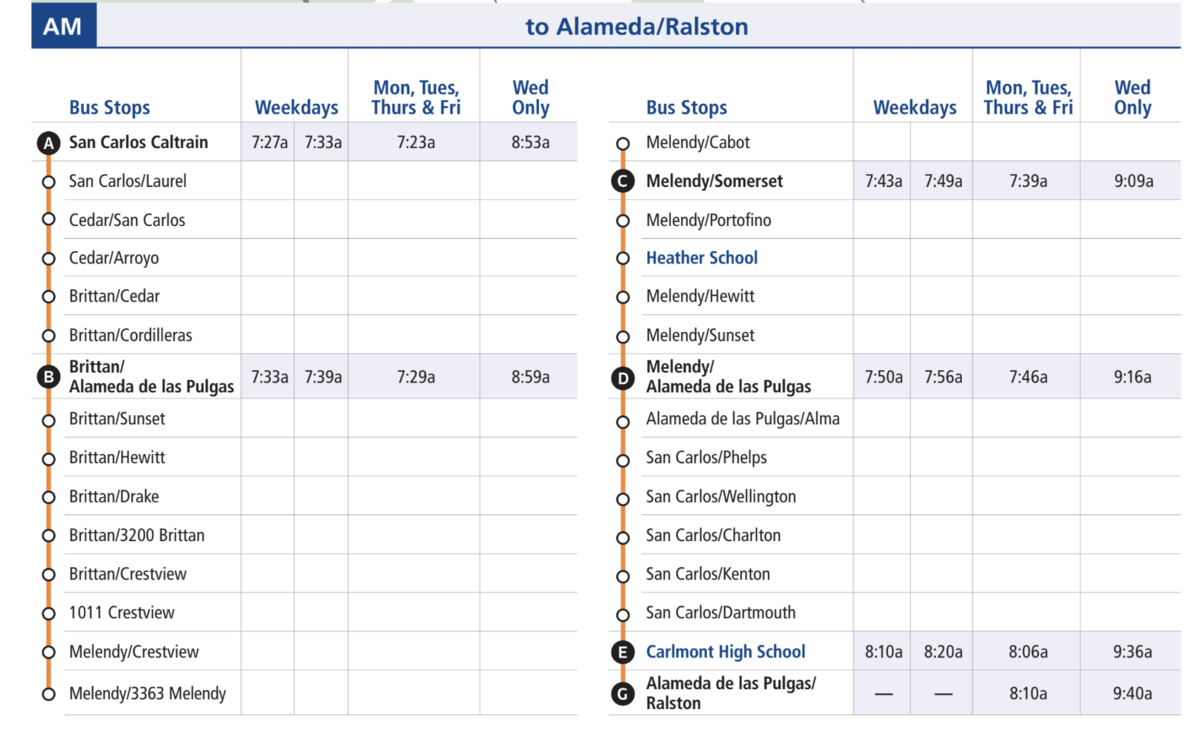Screen dimensions: 1200x748
Task: Click the stop circle next to Melendy/Cabot
Action: 623,143
